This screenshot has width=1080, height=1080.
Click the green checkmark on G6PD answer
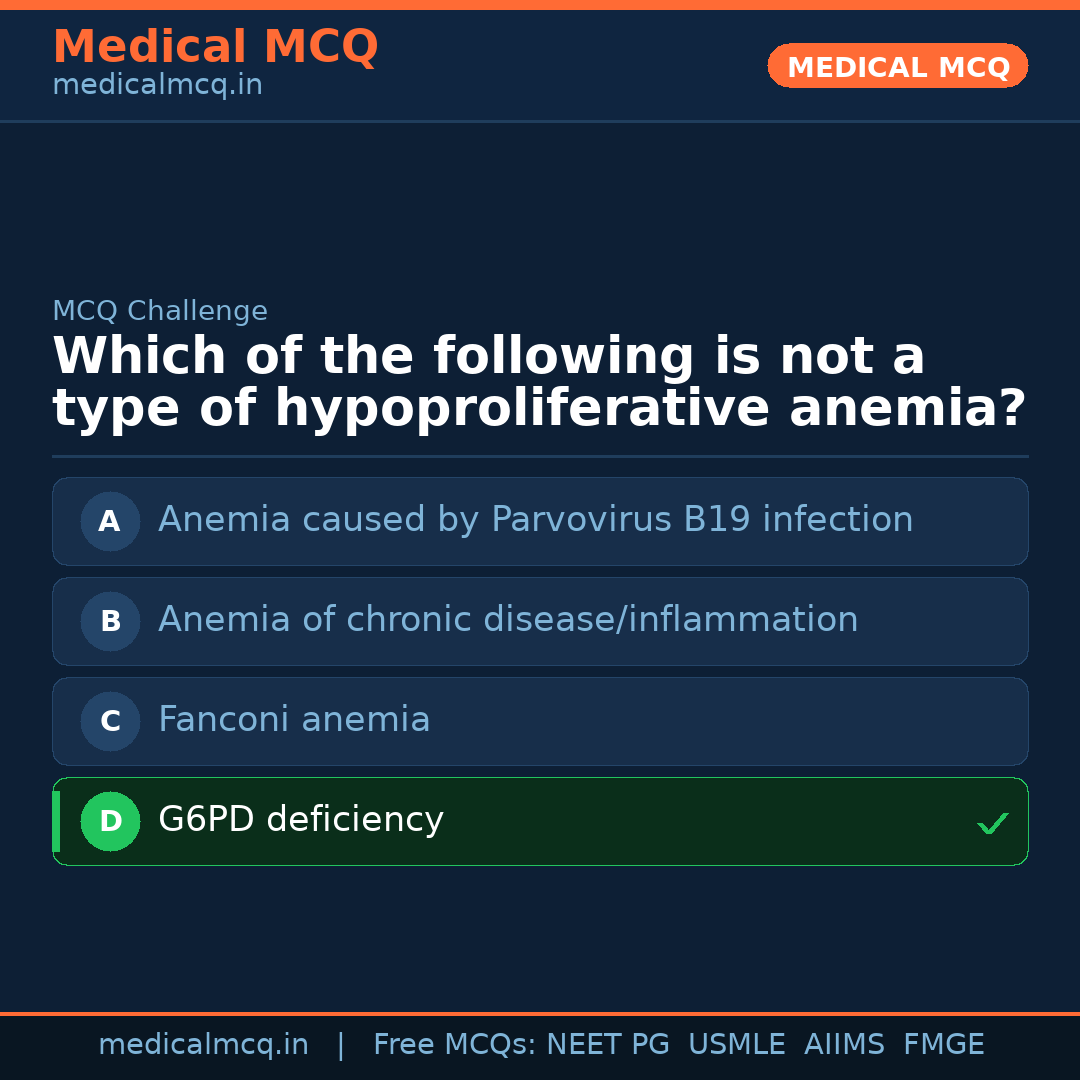tap(992, 823)
